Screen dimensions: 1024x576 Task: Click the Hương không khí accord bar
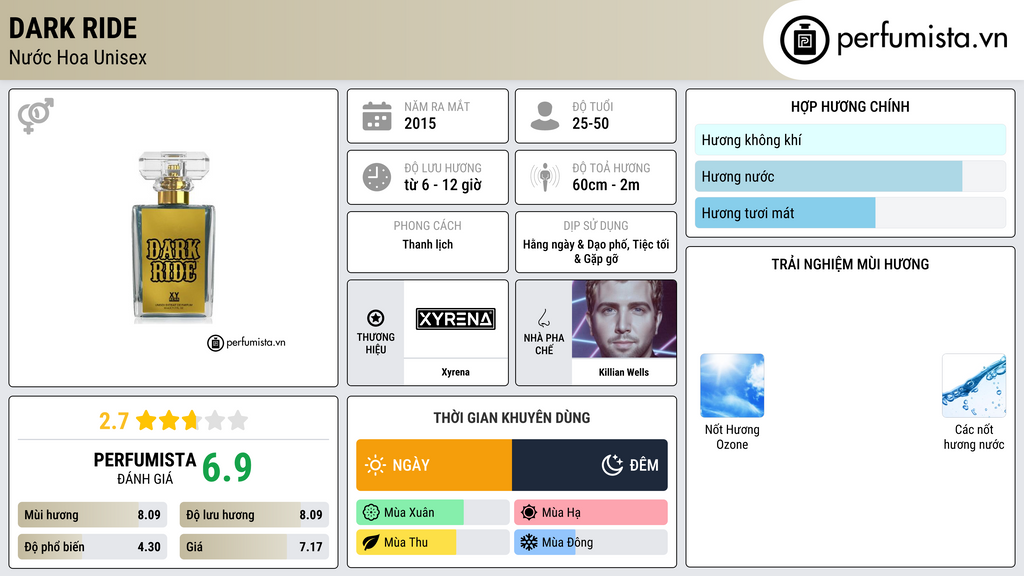[x=850, y=140]
